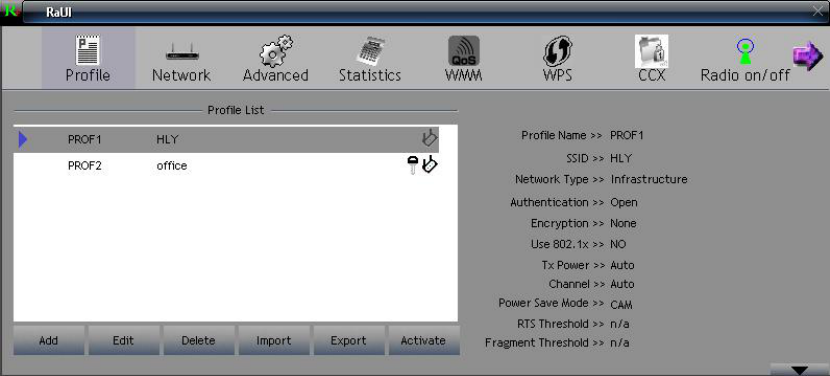Switch to the Statistics tab label

click(x=370, y=75)
